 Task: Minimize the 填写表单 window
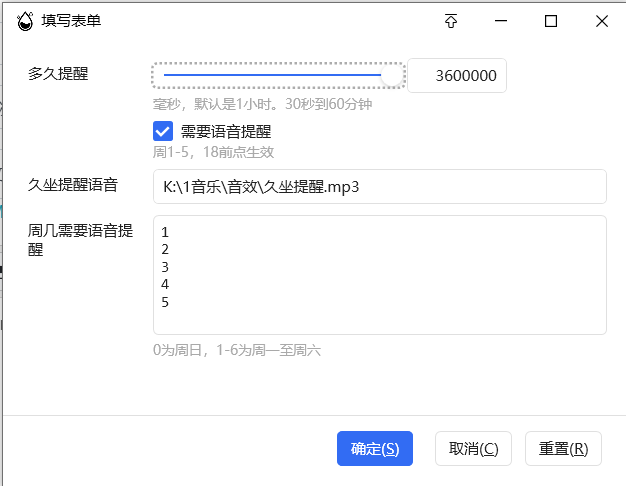[501, 21]
